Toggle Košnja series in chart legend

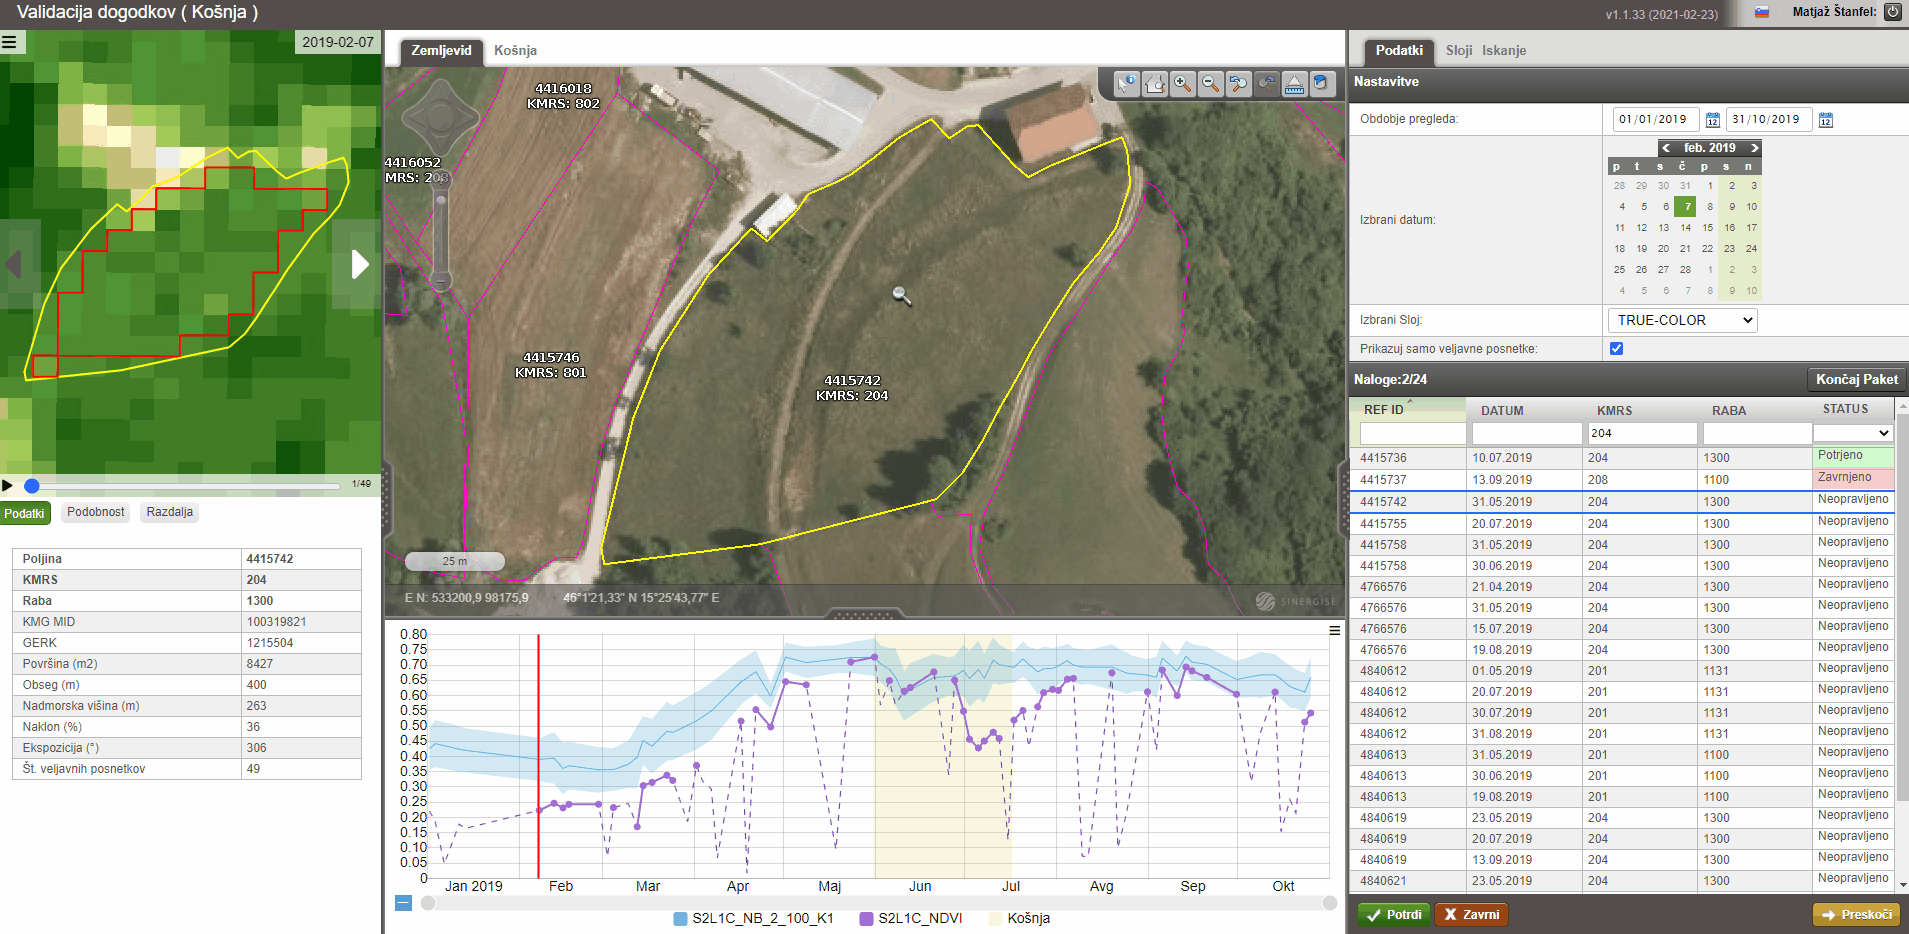(x=1020, y=918)
